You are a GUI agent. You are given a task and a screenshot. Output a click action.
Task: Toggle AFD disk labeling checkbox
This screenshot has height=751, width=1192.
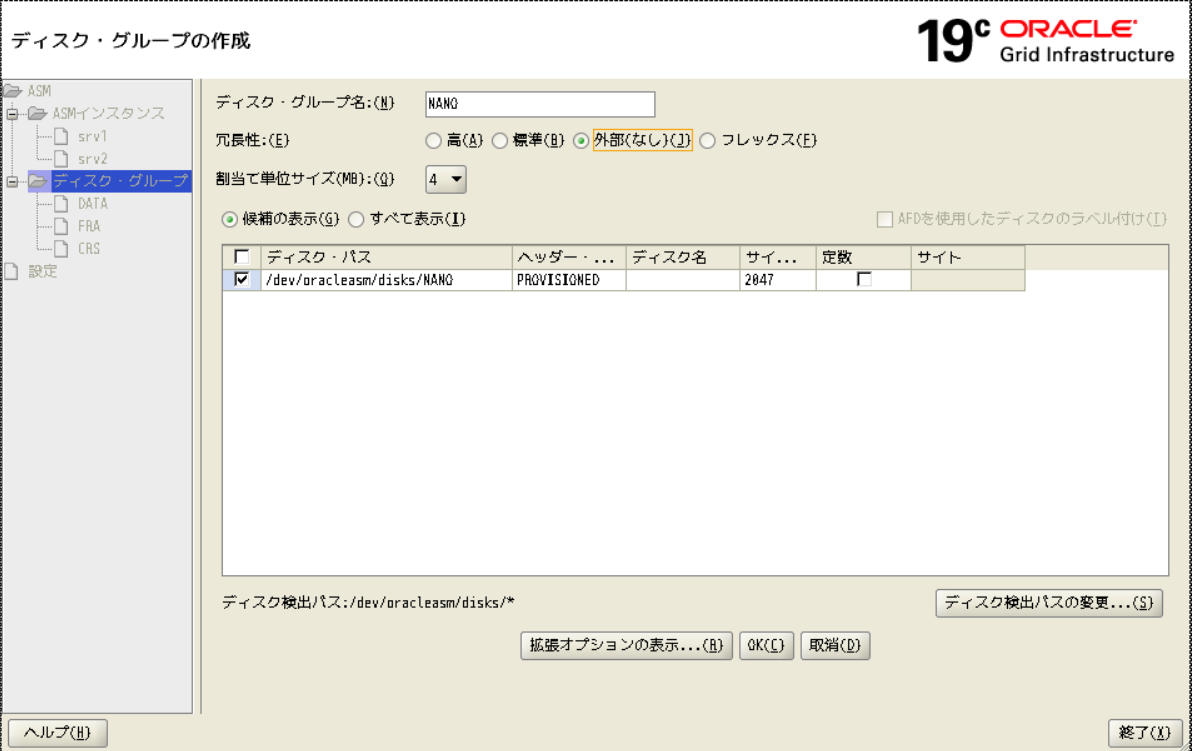885,220
